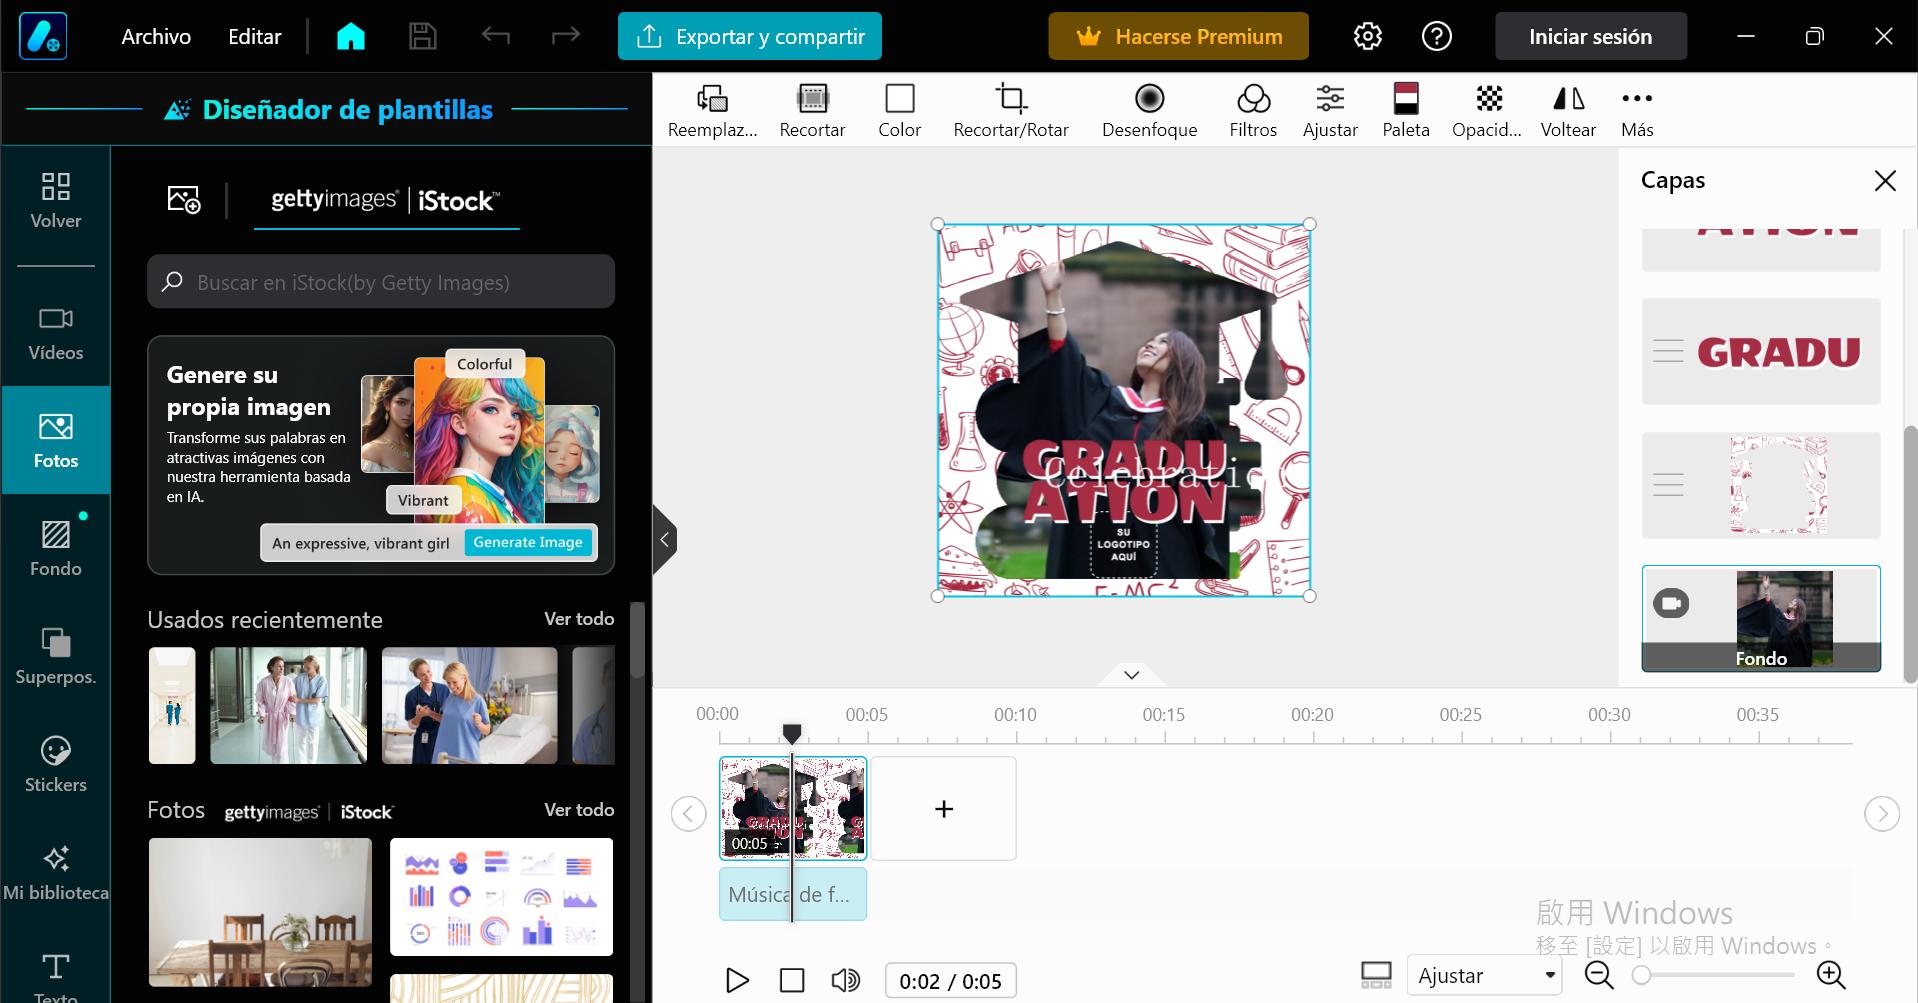
Task: Switch to the local photos tab
Action: pos(184,200)
